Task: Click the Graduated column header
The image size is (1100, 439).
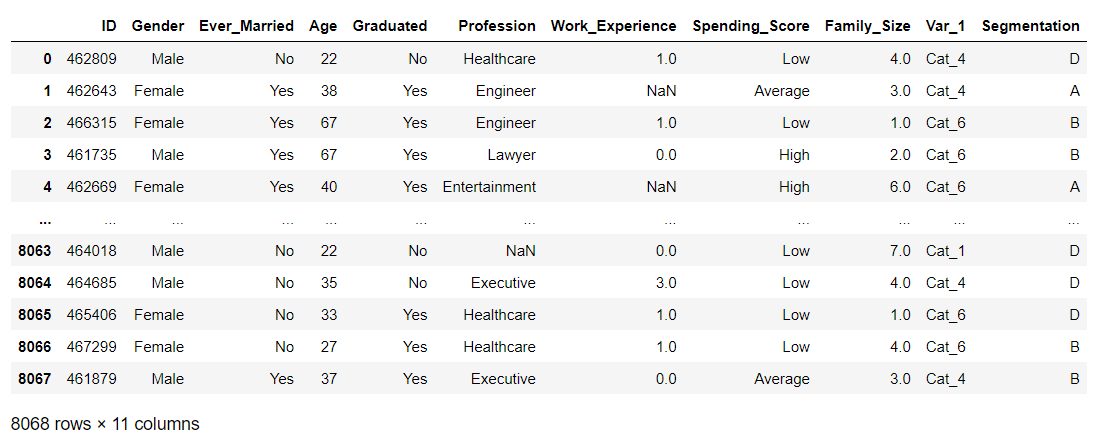Action: (x=389, y=26)
